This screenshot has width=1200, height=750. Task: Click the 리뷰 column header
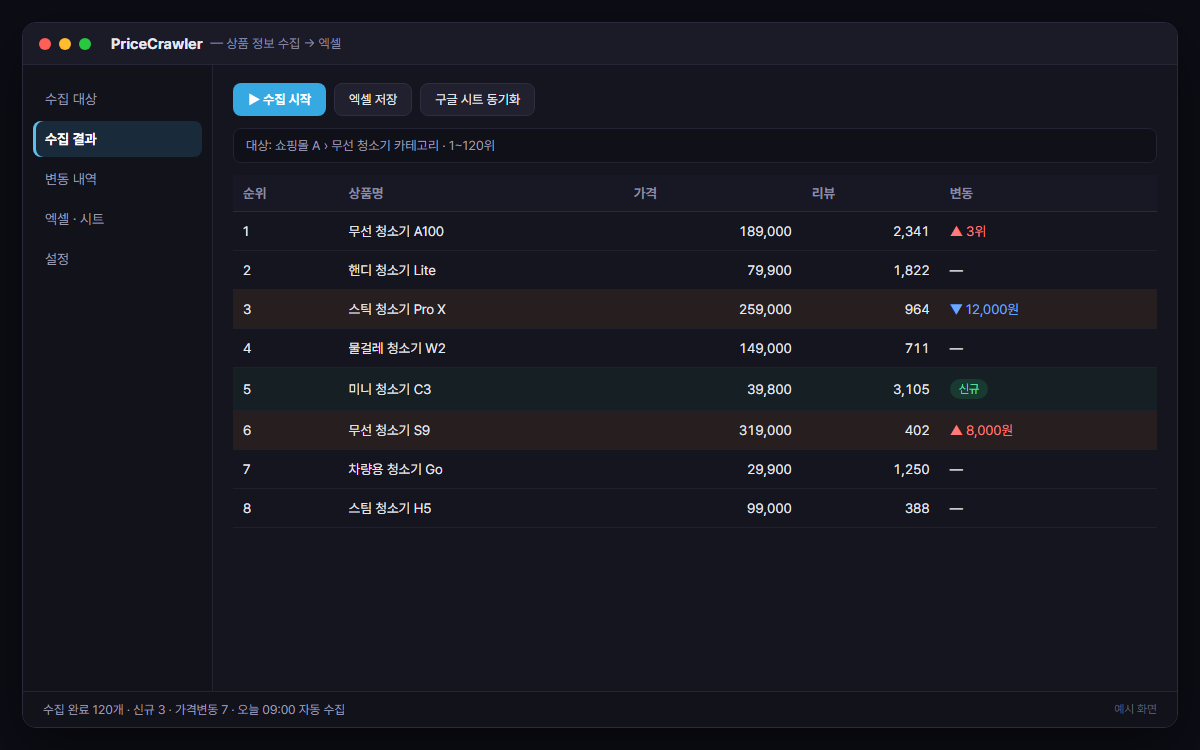coord(823,193)
